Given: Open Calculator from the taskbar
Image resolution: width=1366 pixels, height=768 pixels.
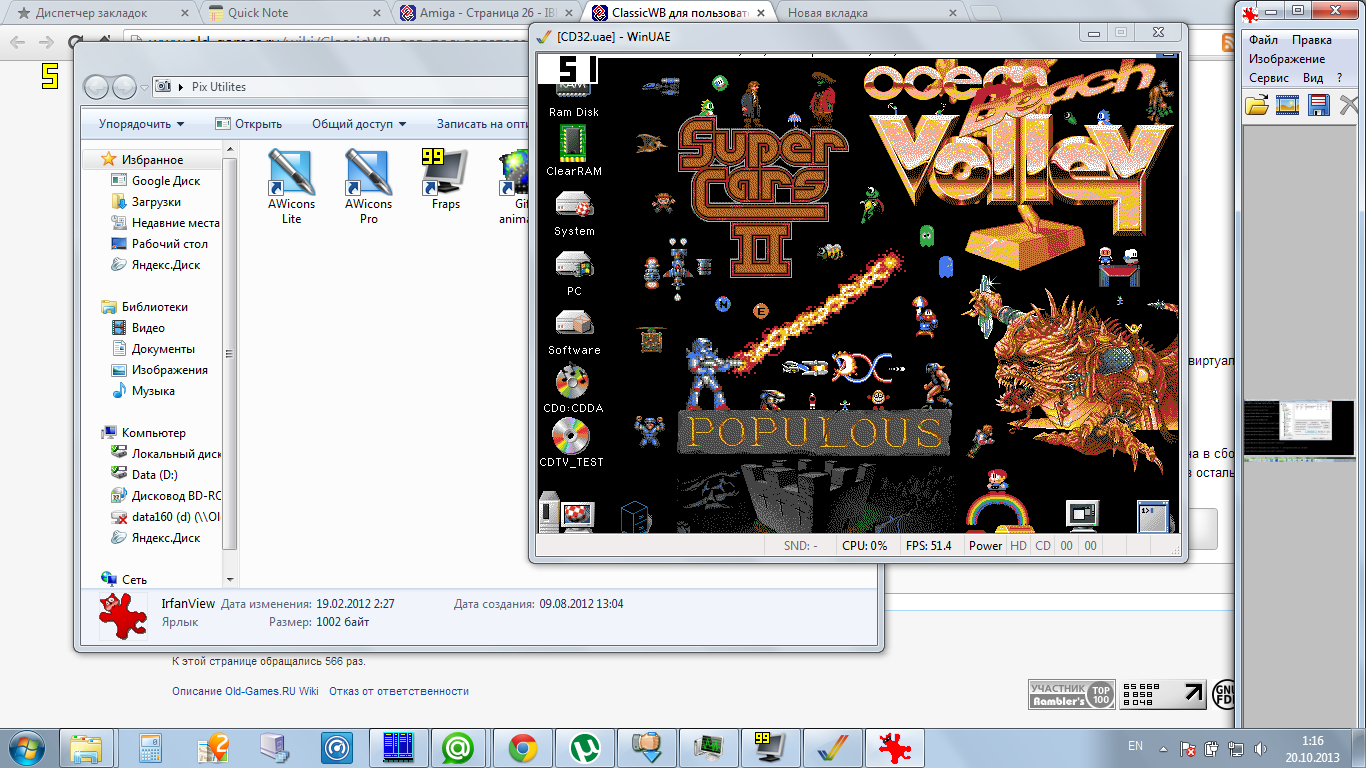Looking at the screenshot, I should (150, 748).
